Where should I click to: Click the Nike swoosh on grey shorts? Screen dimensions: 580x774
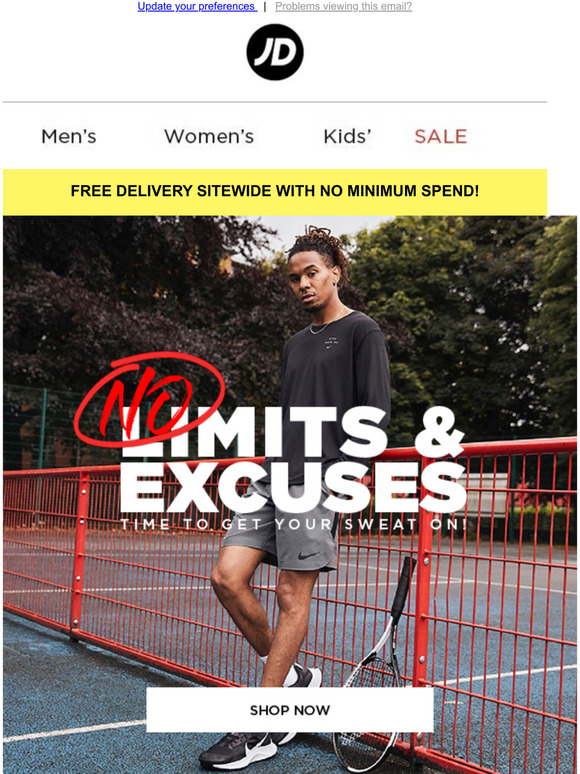tap(309, 555)
